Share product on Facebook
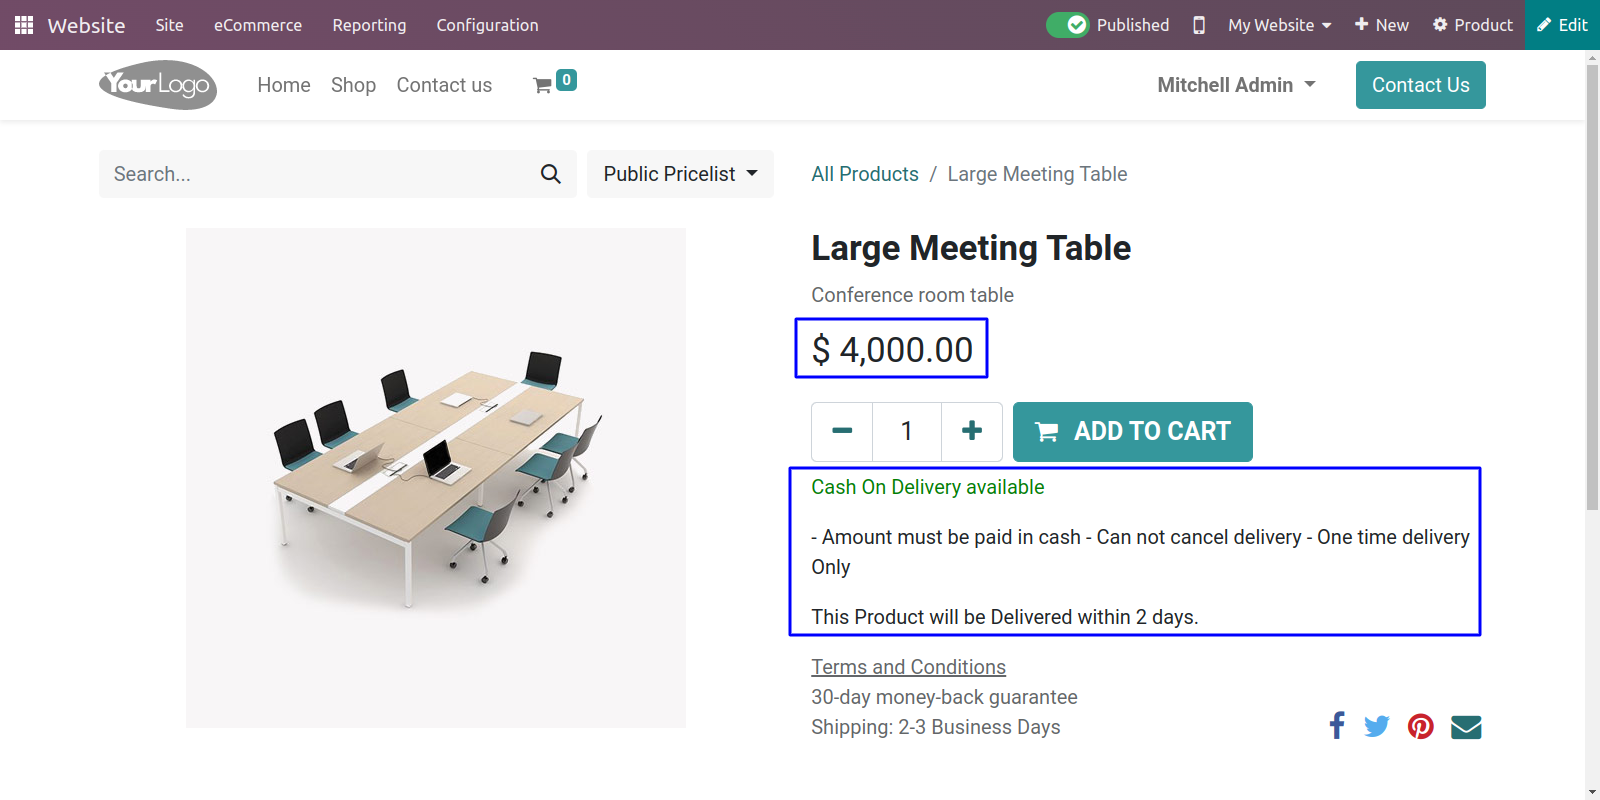The image size is (1600, 800). (1337, 725)
